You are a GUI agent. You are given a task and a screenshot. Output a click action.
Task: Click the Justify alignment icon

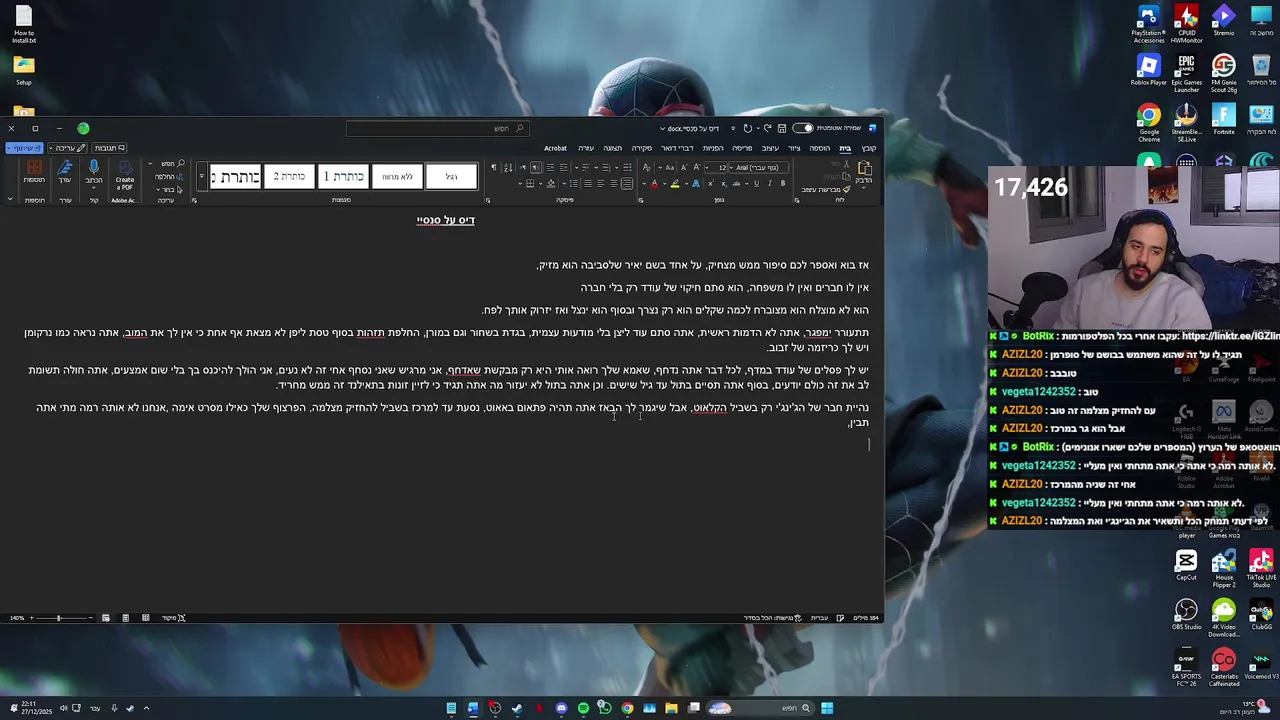click(x=588, y=183)
